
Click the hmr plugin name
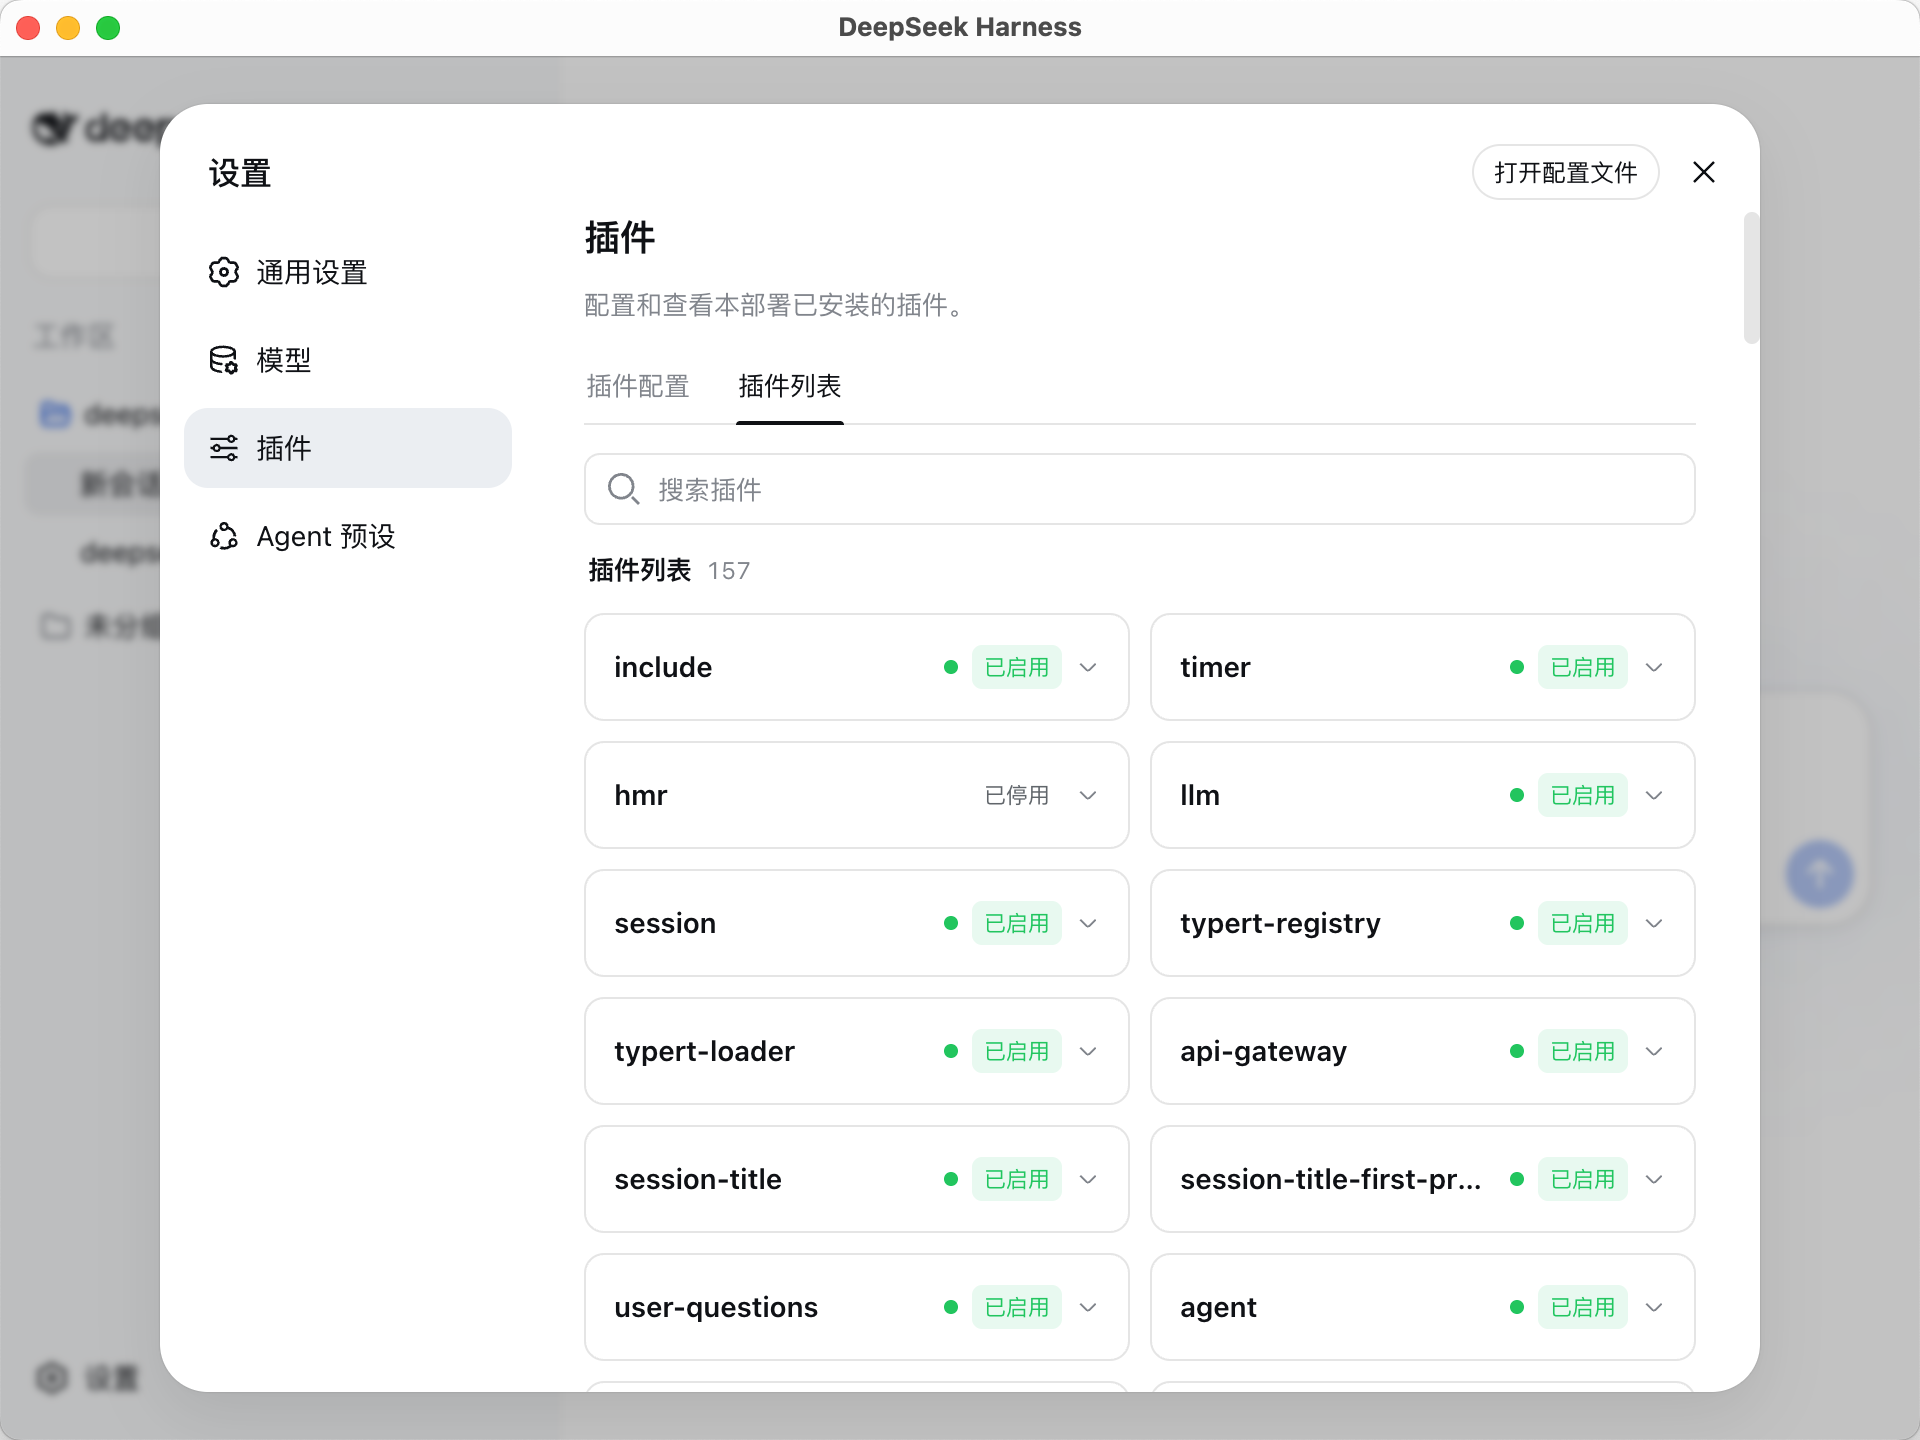[641, 795]
